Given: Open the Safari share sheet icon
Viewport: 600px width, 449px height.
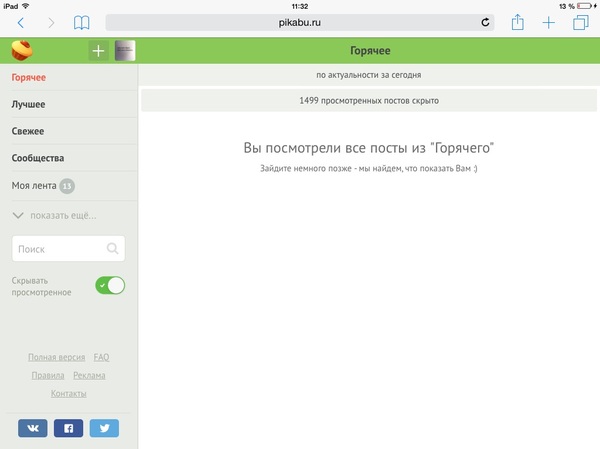Looking at the screenshot, I should 518,21.
